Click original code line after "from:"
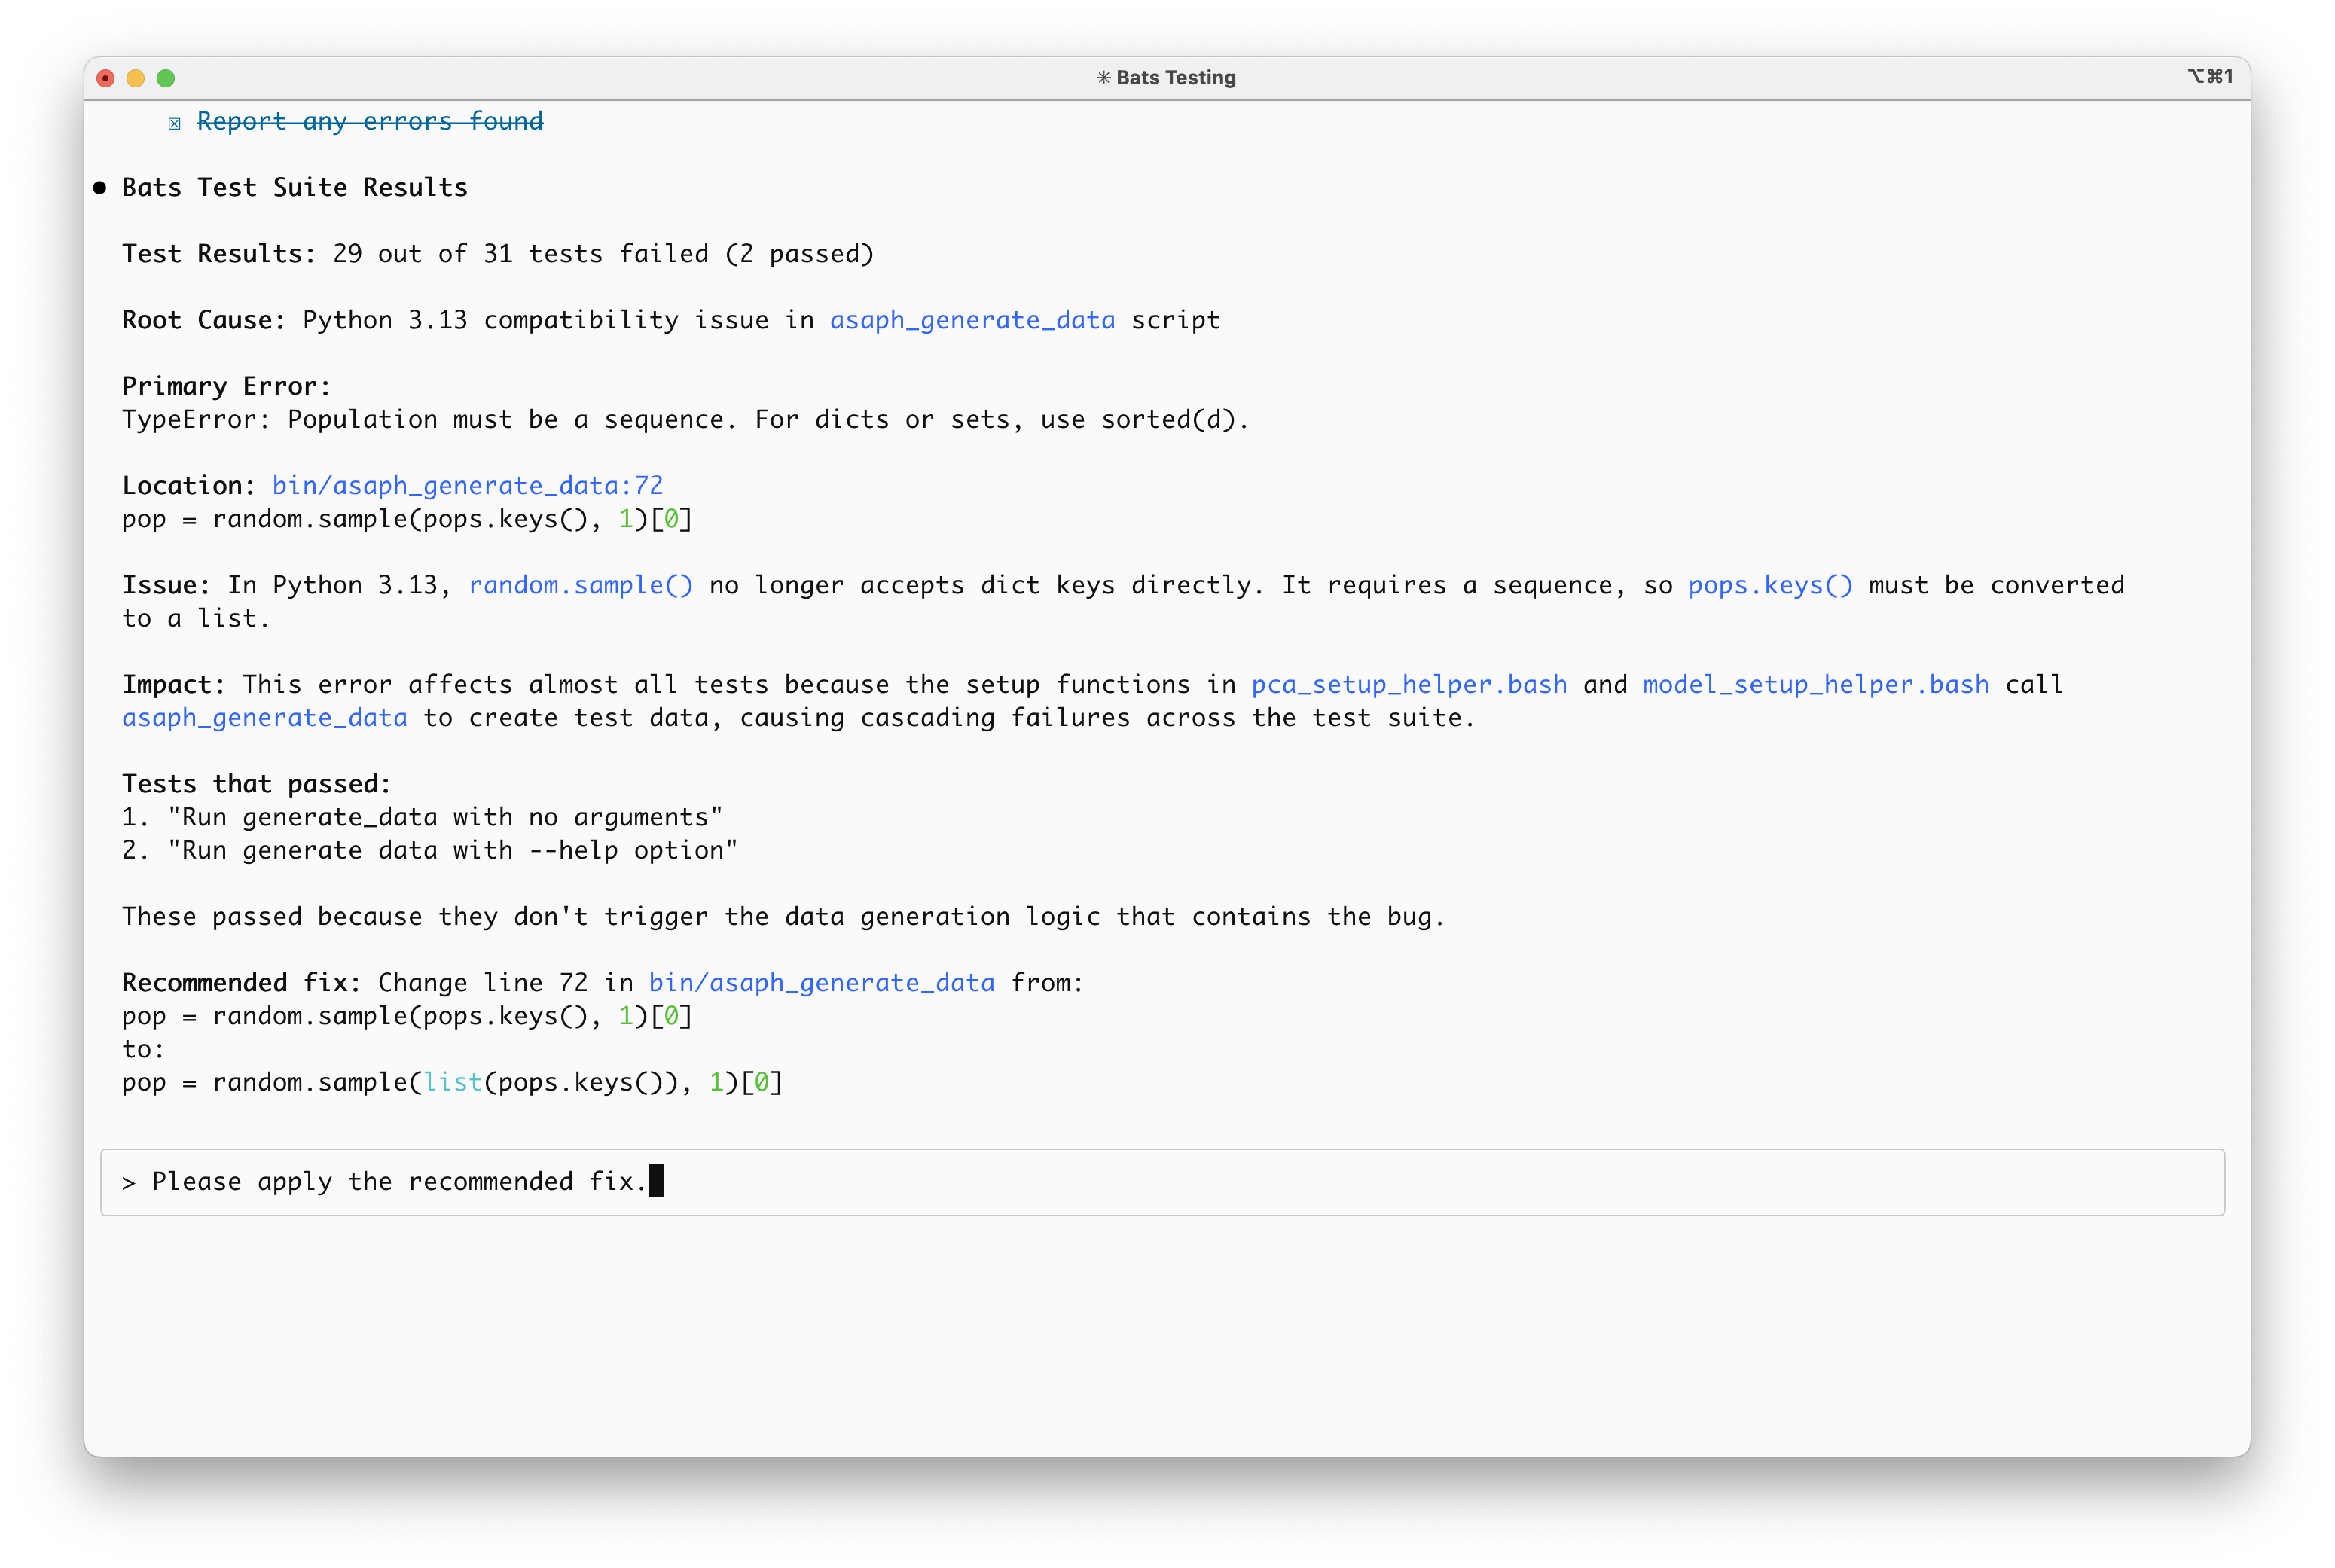This screenshot has width=2335, height=1568. [x=407, y=1016]
